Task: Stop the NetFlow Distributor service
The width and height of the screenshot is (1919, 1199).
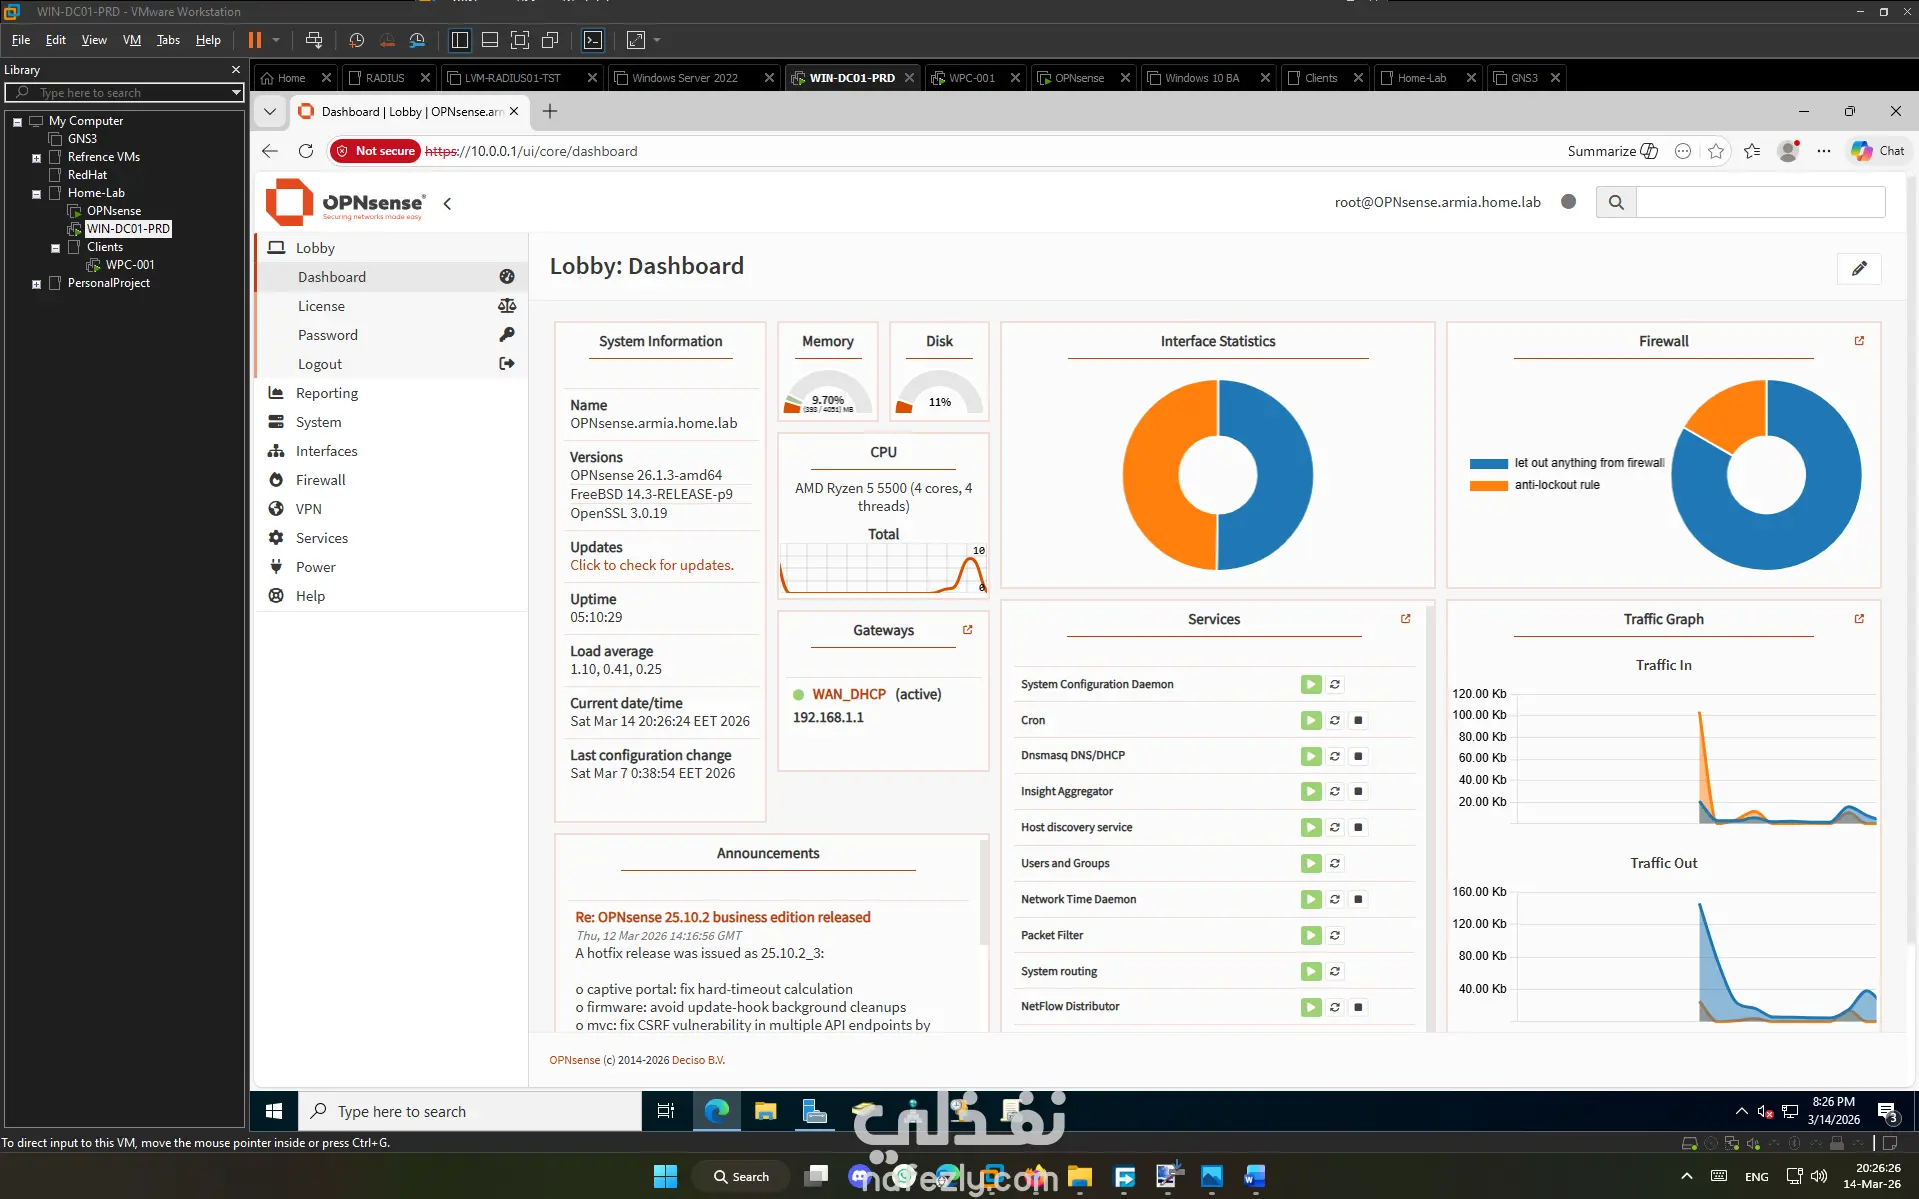Action: [x=1358, y=1007]
